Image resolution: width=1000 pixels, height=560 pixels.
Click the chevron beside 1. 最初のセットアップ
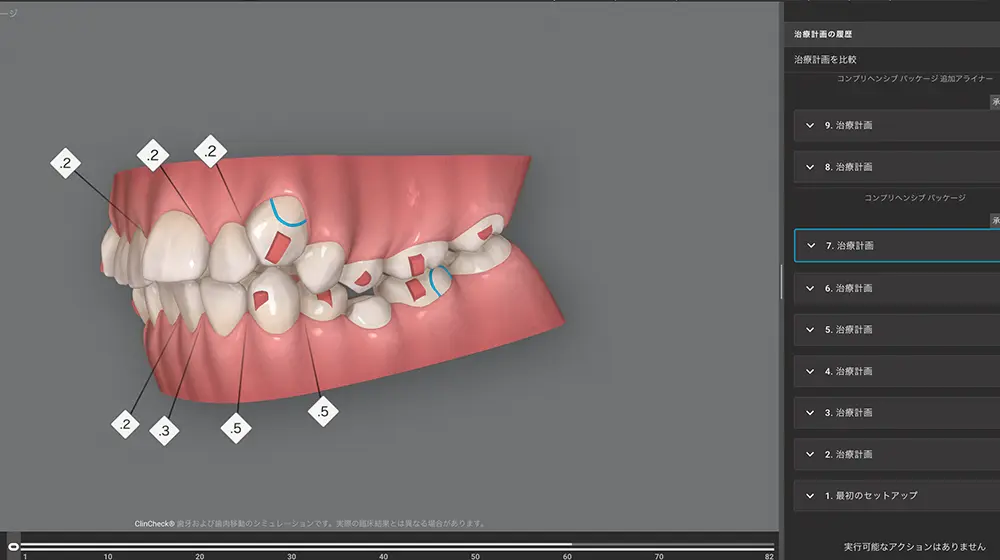point(810,495)
